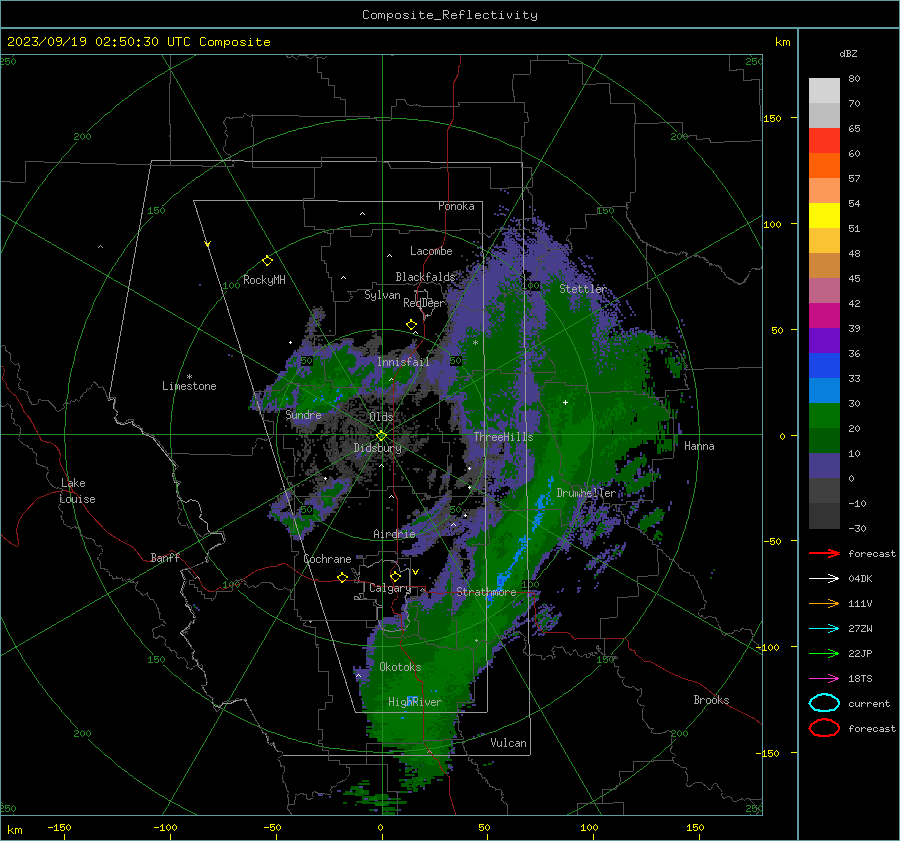Click the Vulcan city label
The image size is (900, 841).
(508, 743)
